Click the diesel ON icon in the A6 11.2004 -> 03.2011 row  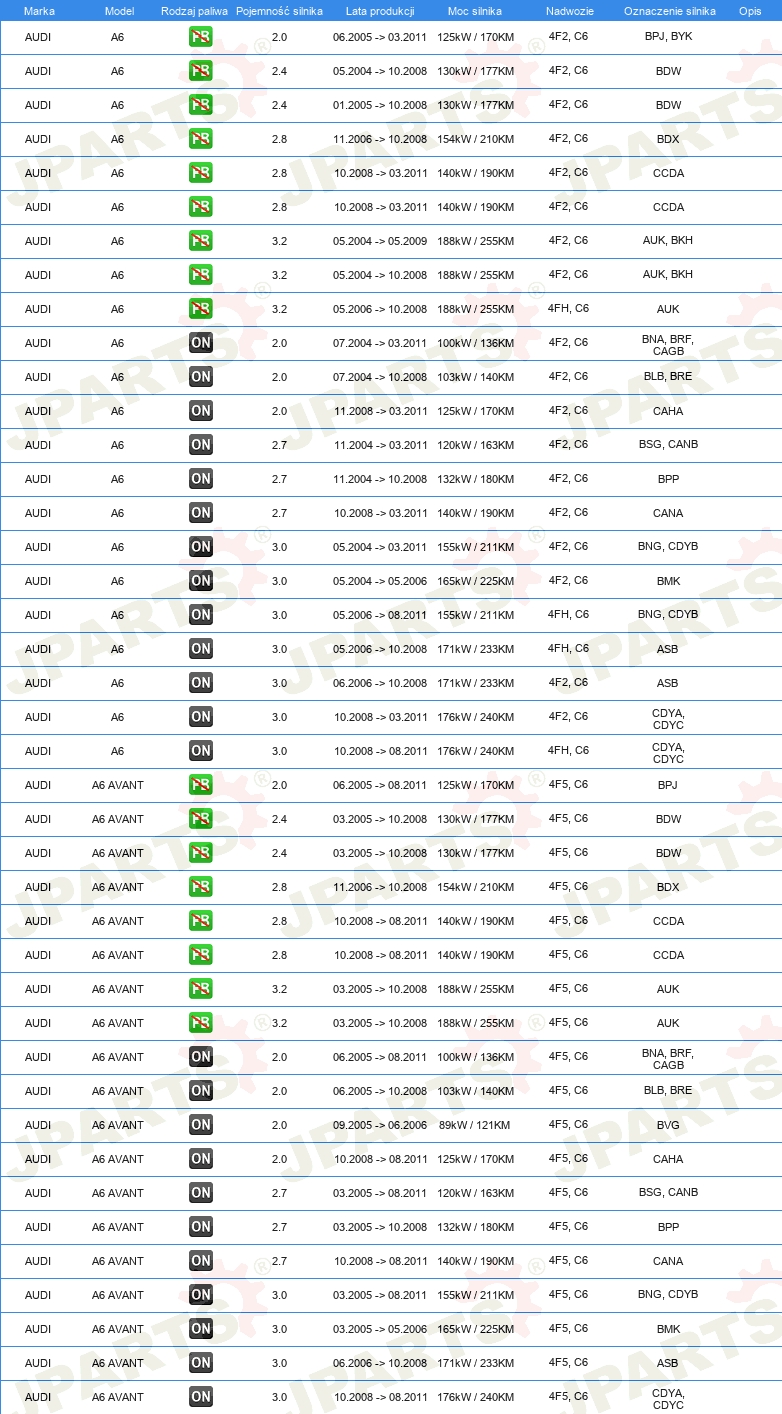click(201, 445)
